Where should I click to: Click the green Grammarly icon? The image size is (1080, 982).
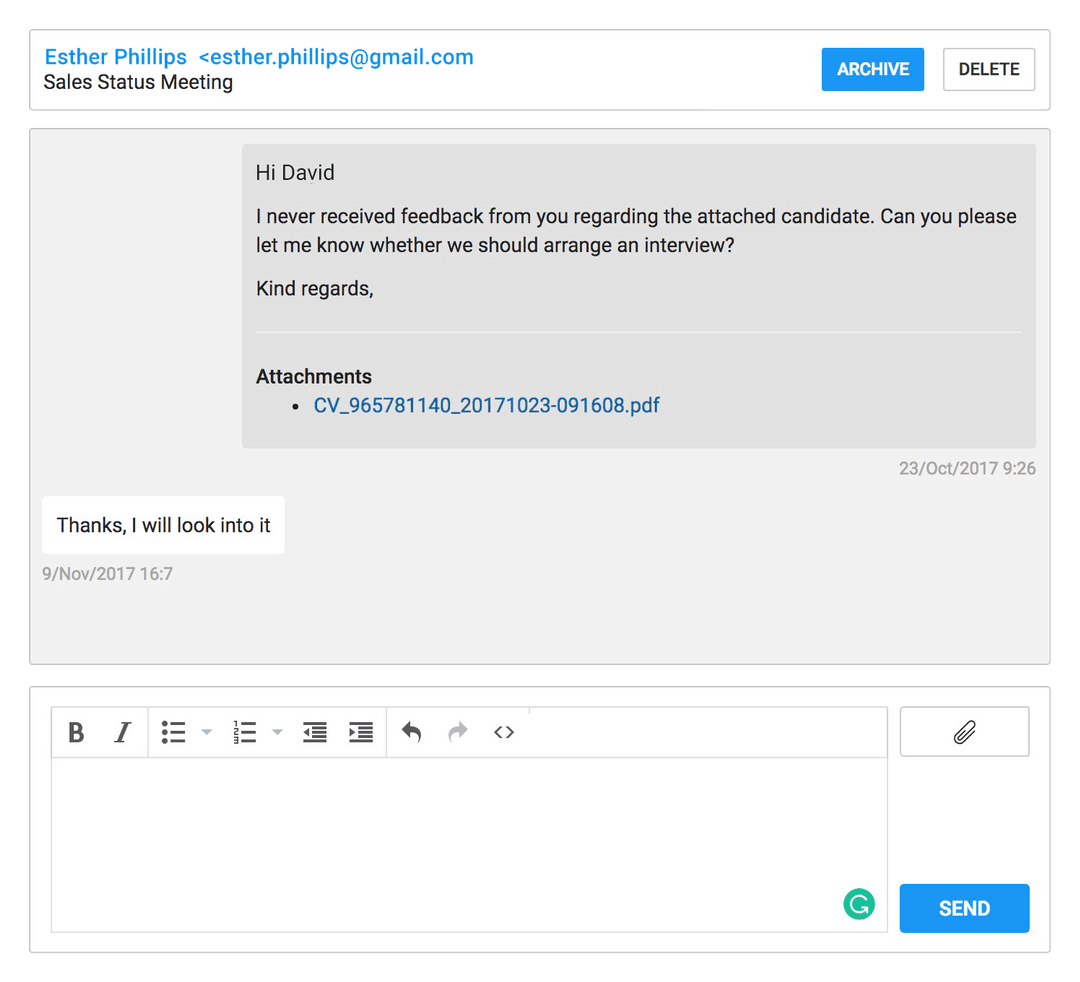858,905
